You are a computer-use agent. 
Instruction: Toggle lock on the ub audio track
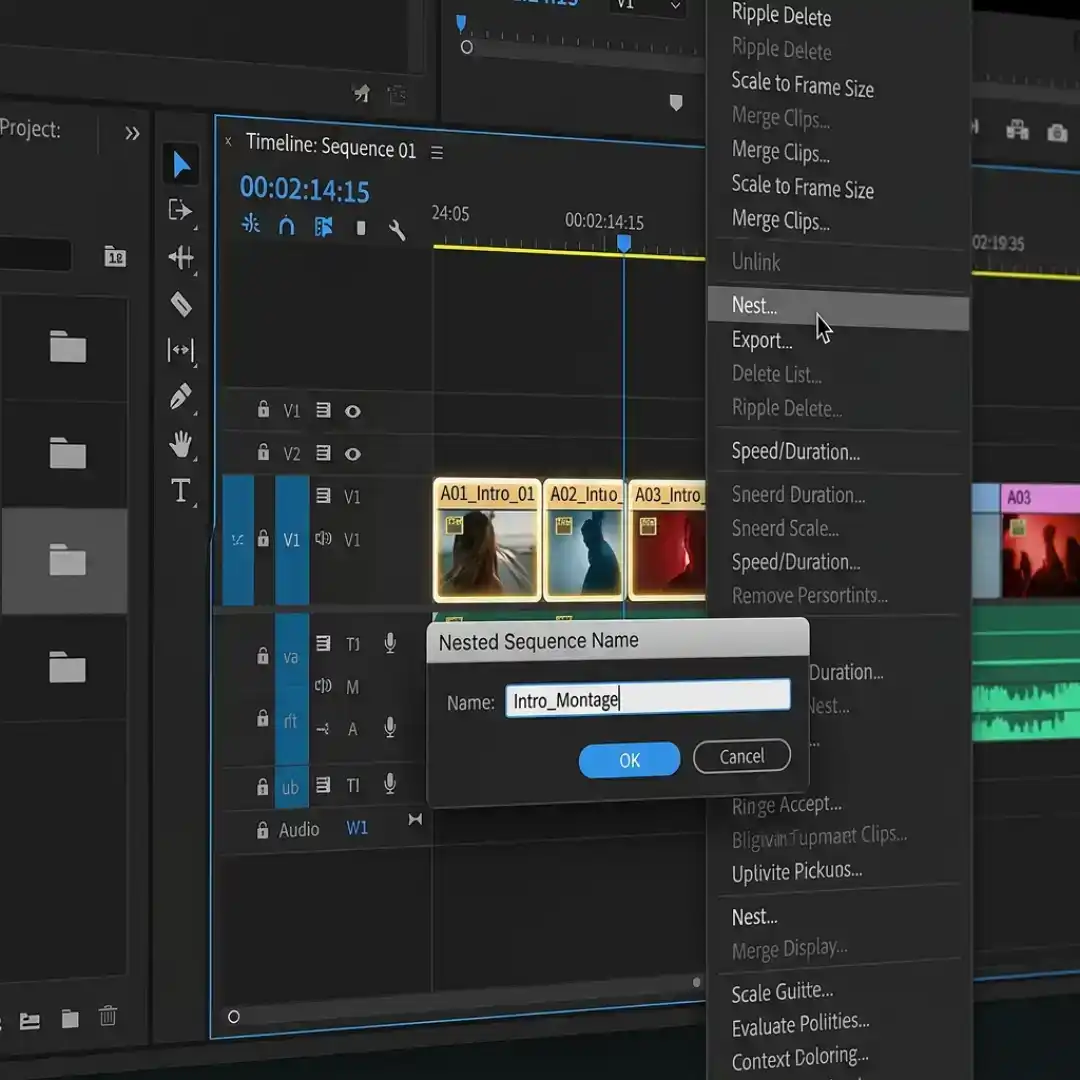pos(262,787)
